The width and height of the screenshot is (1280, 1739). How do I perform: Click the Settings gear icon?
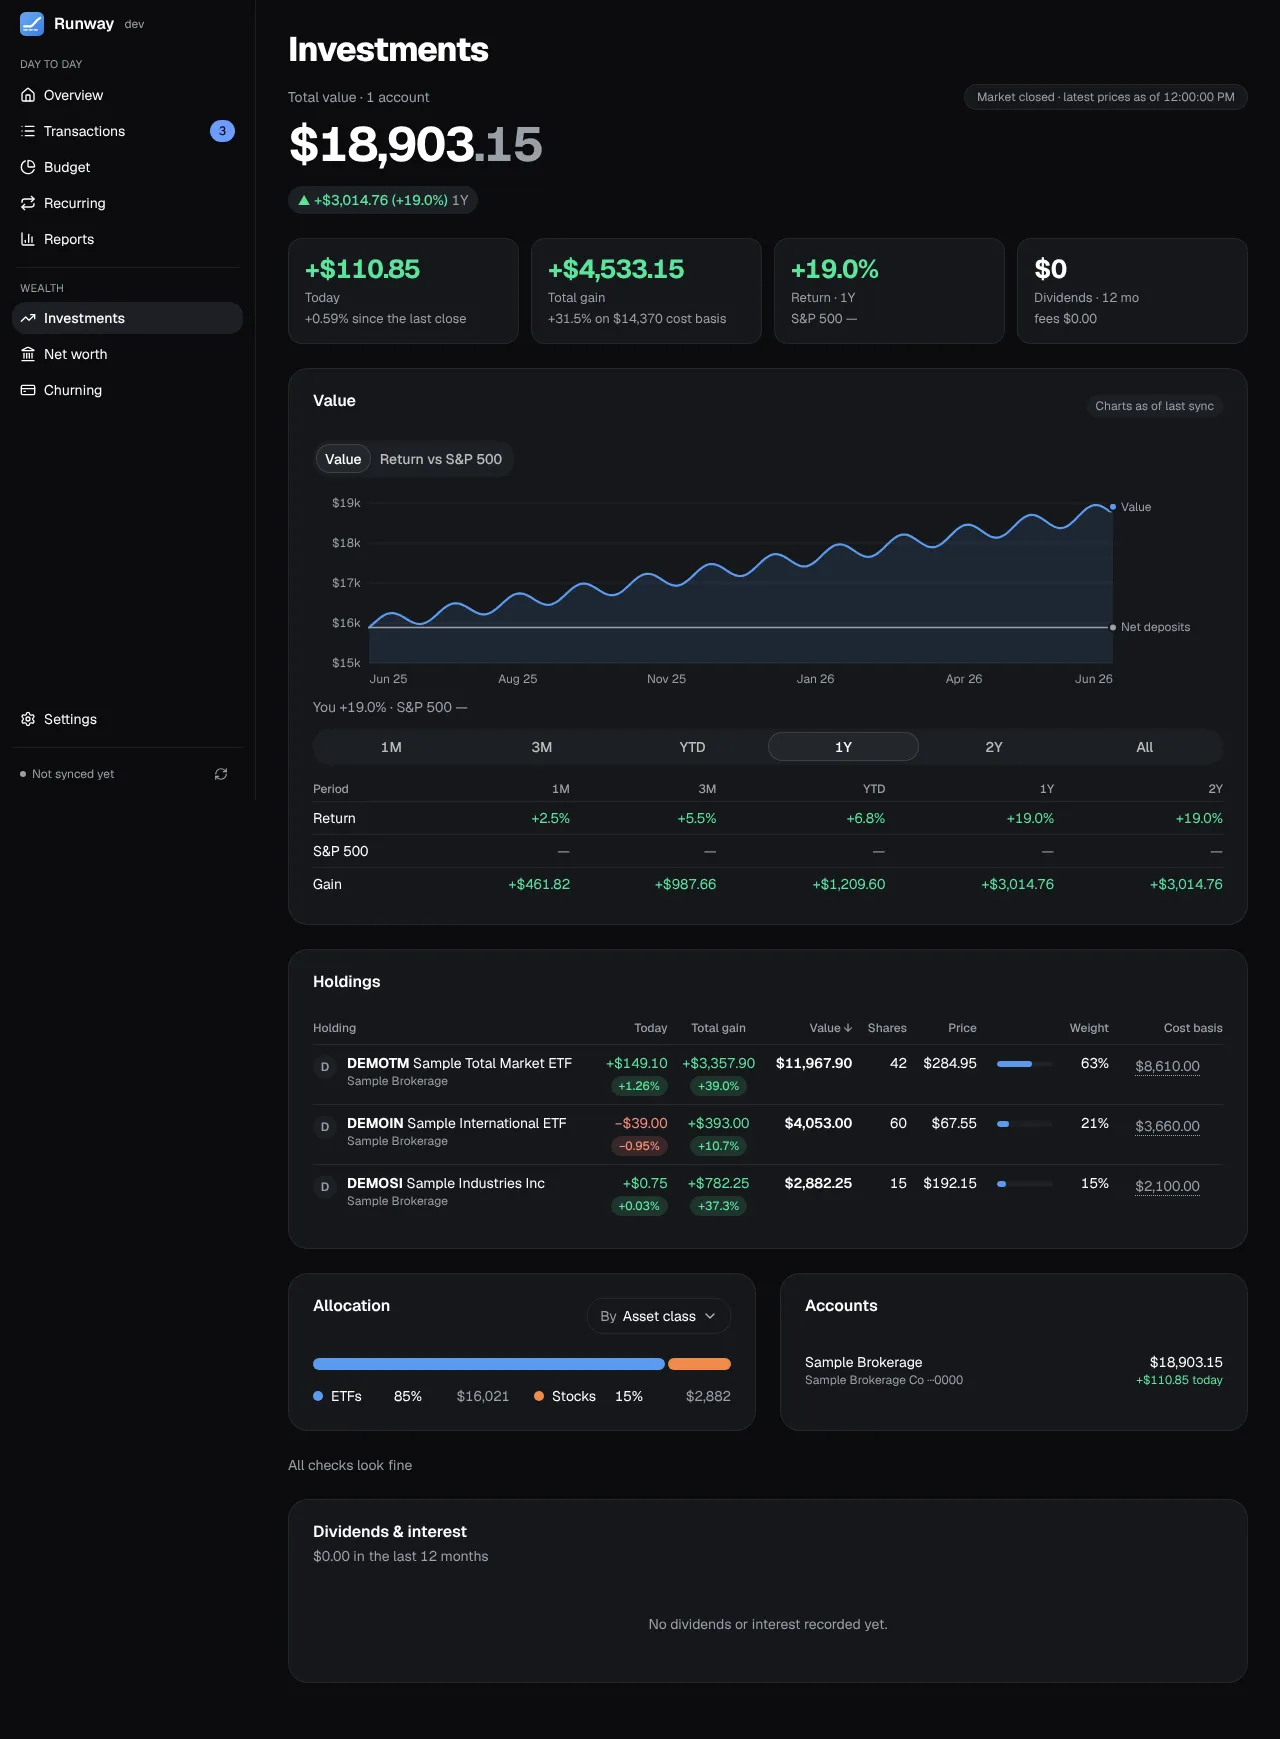(28, 719)
